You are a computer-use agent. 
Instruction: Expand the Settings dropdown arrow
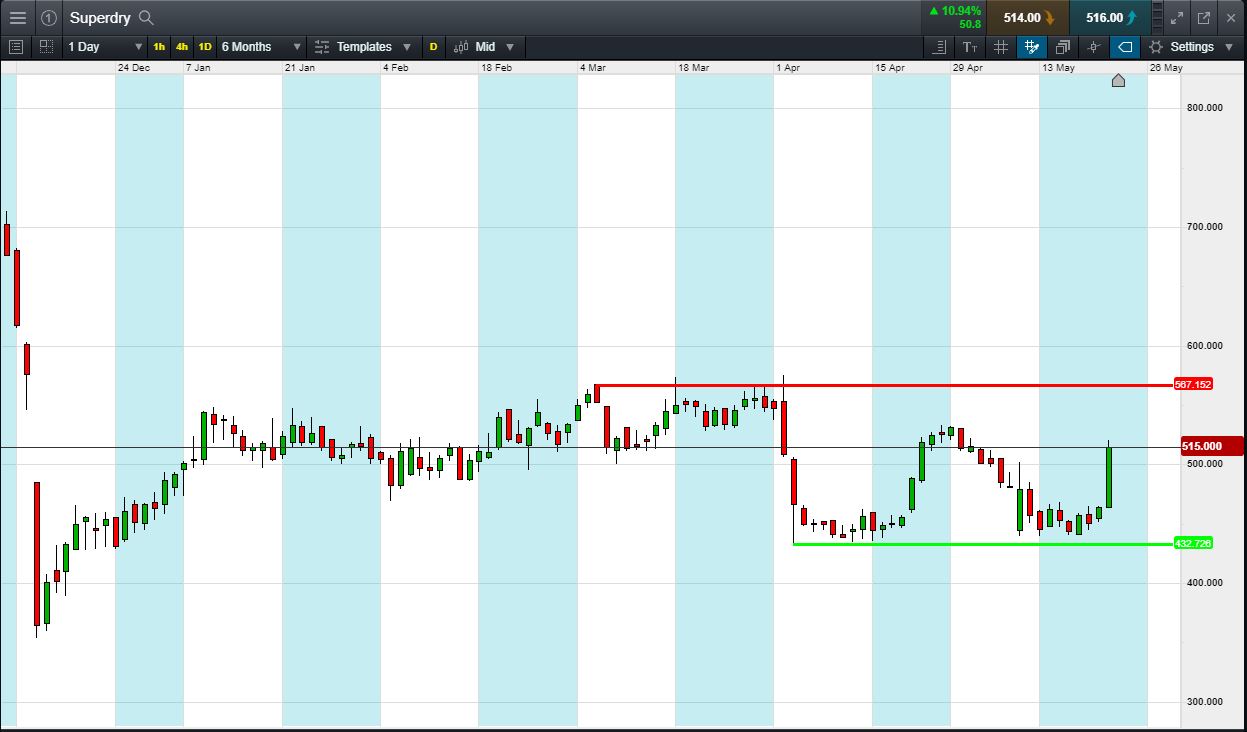pos(1229,47)
